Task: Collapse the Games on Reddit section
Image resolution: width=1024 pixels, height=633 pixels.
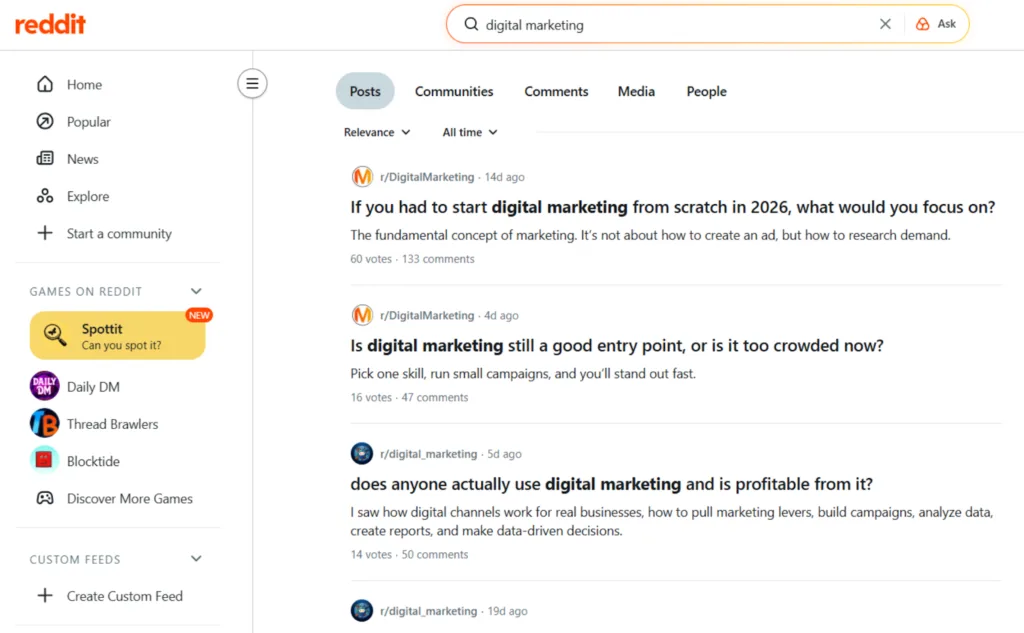Action: point(196,291)
